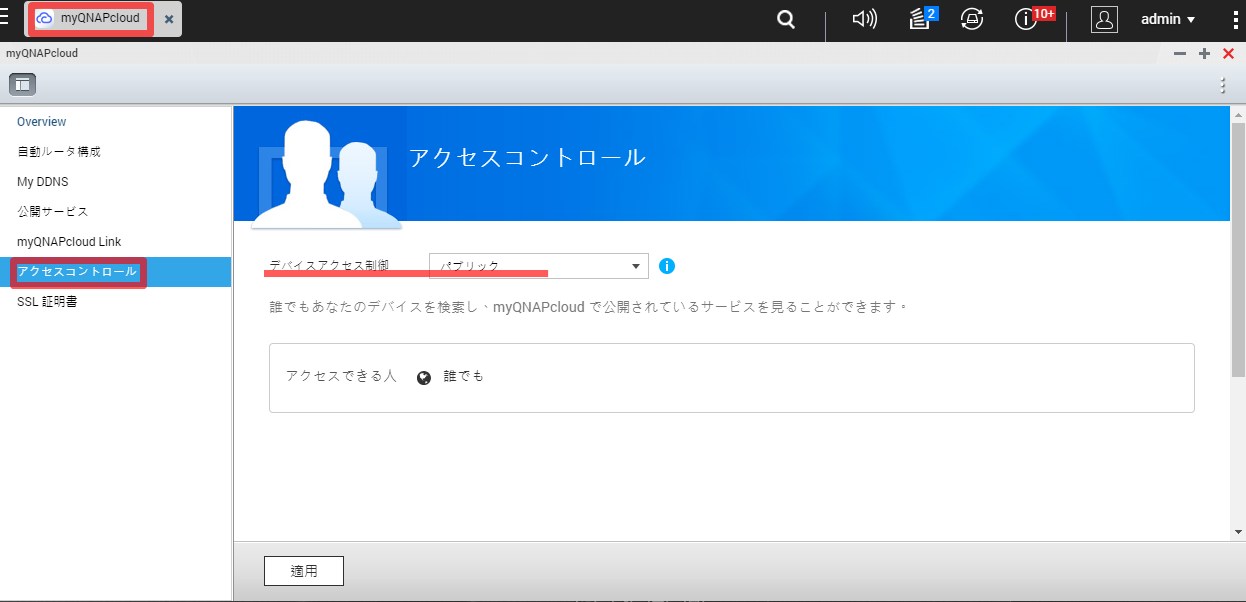Minimize the myQNAPcloud window
1246x602 pixels.
click(1180, 54)
